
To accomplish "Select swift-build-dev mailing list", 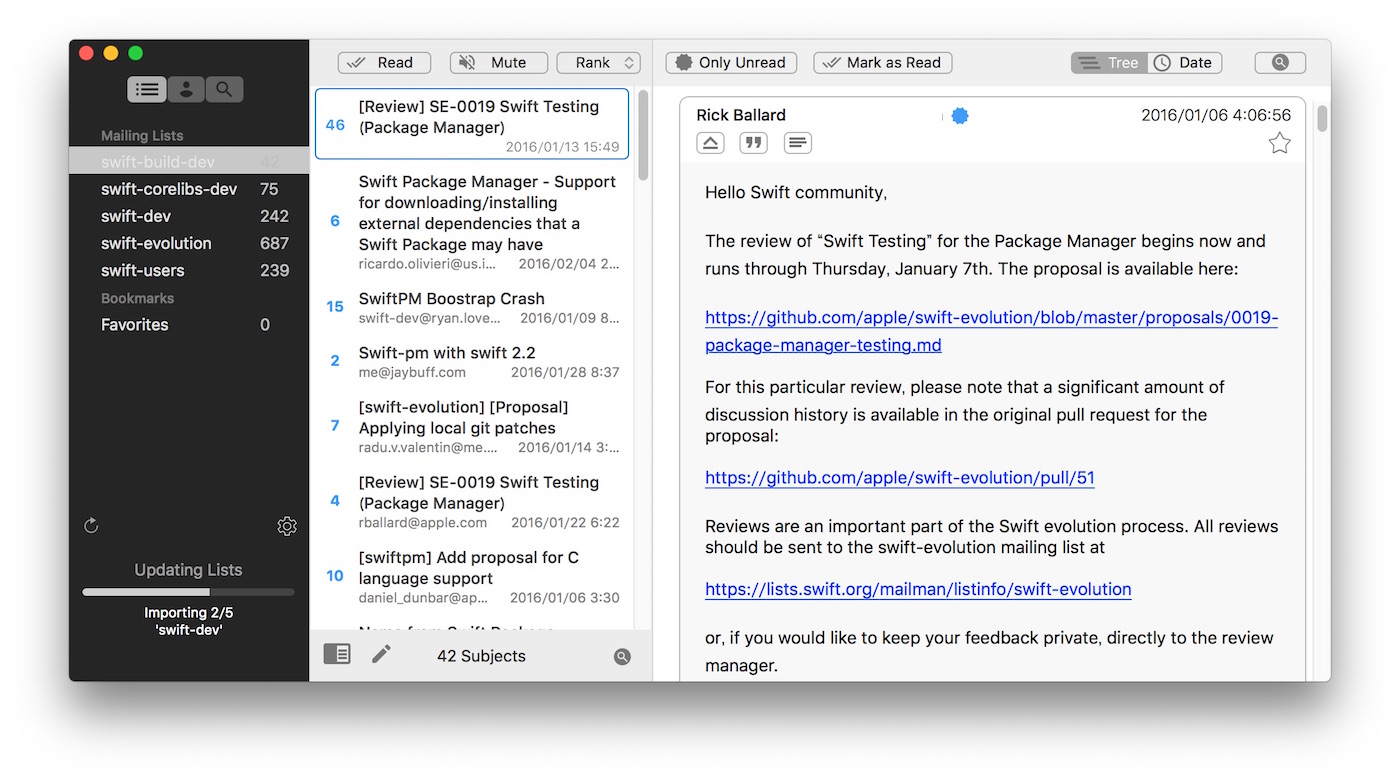I will pyautogui.click(x=189, y=162).
